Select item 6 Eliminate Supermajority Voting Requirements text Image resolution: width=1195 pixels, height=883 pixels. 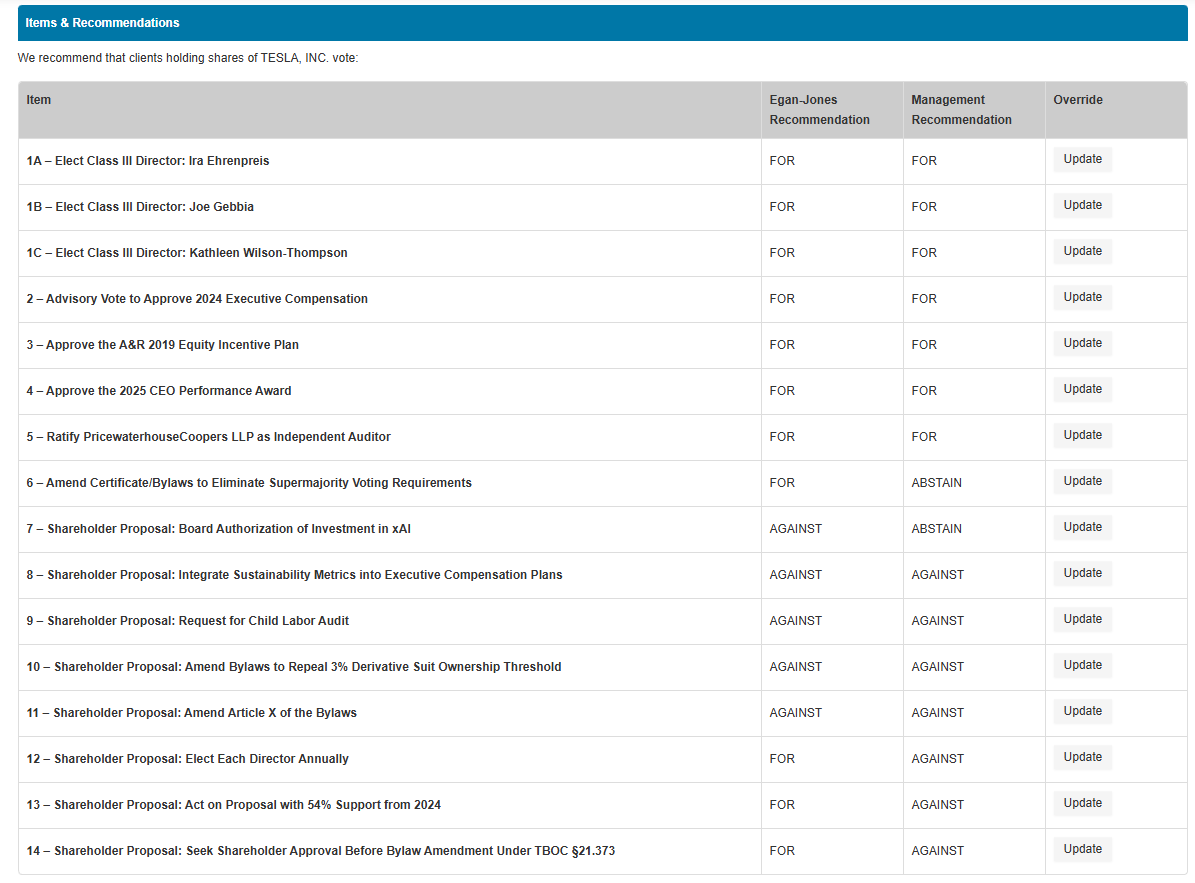249,483
